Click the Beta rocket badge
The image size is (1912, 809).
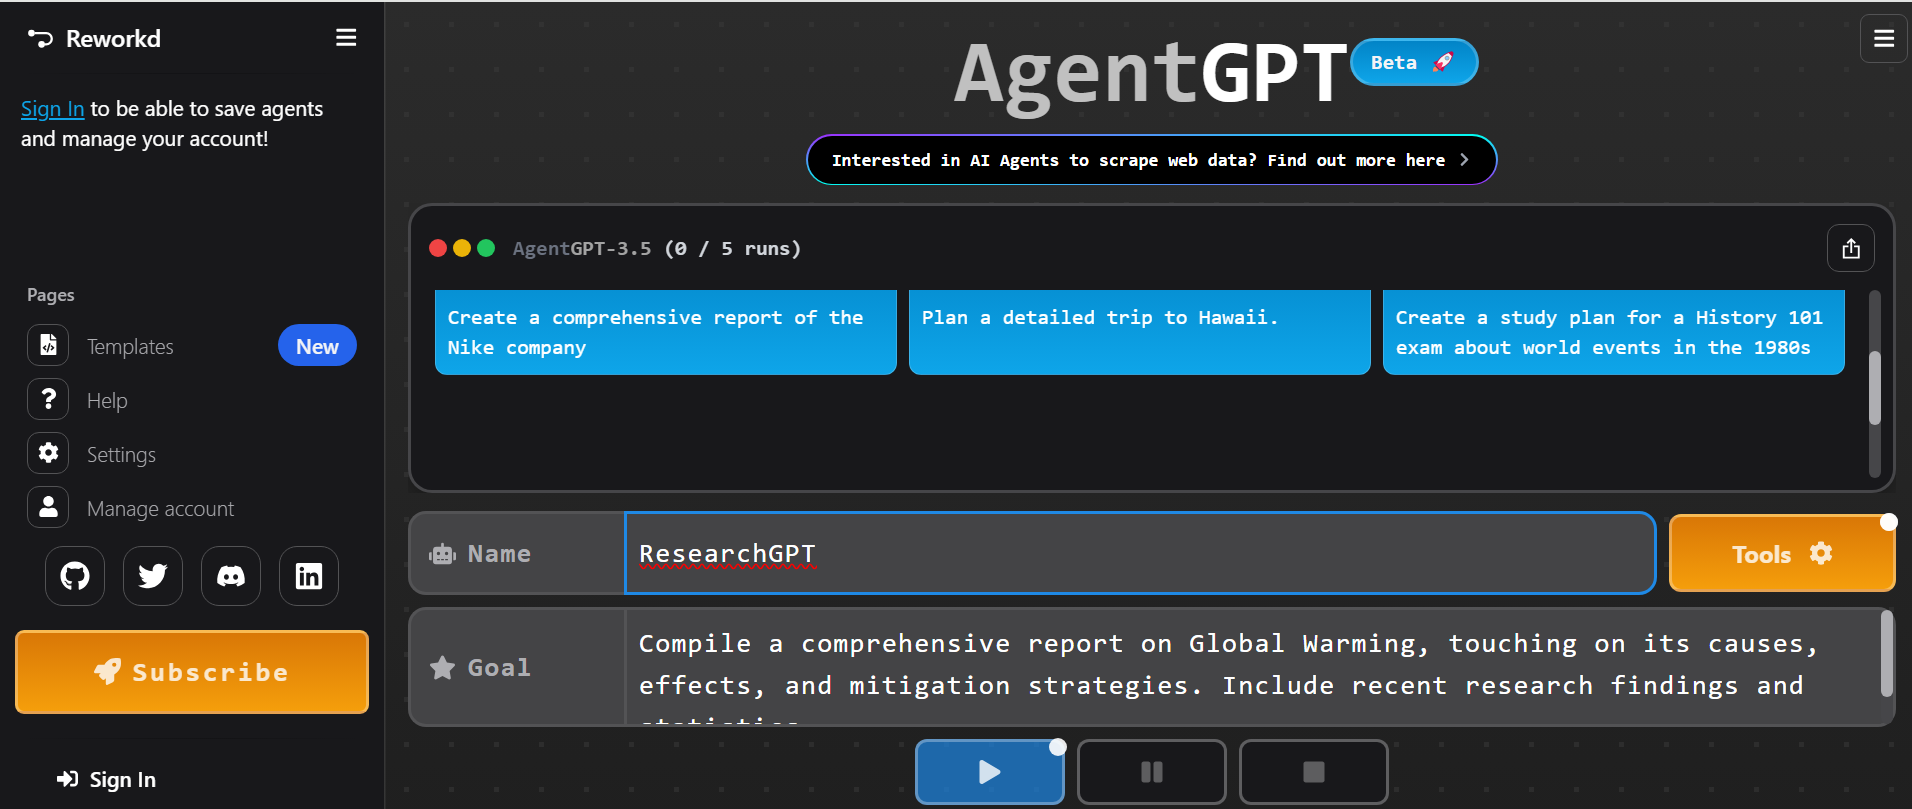(x=1414, y=62)
